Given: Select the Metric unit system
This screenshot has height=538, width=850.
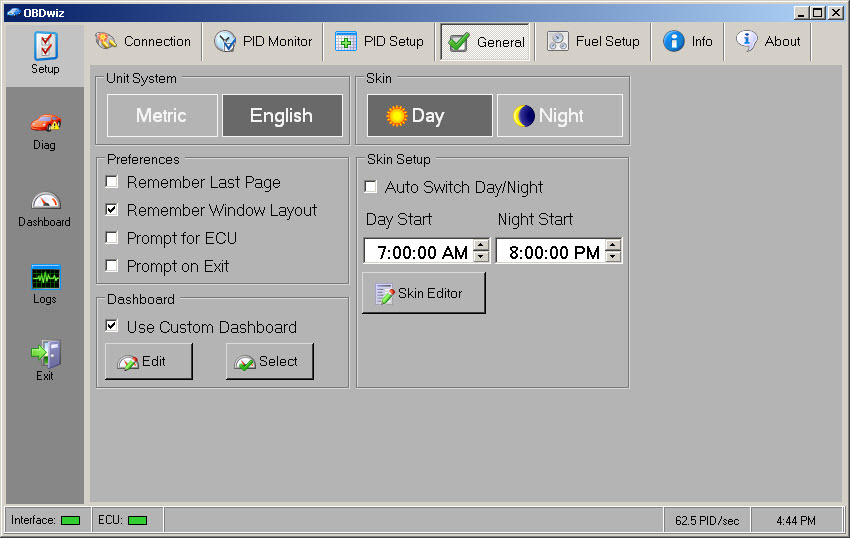Looking at the screenshot, I should pos(162,116).
